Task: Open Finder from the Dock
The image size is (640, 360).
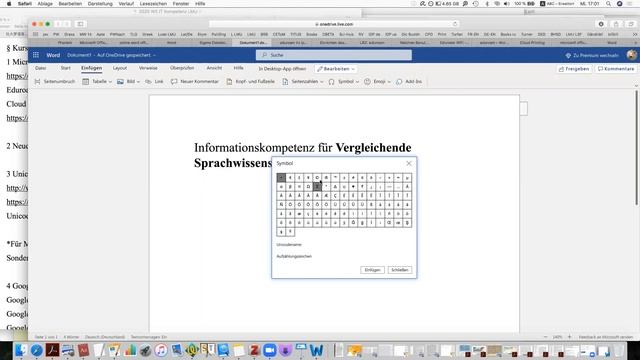Action: pos(21,350)
